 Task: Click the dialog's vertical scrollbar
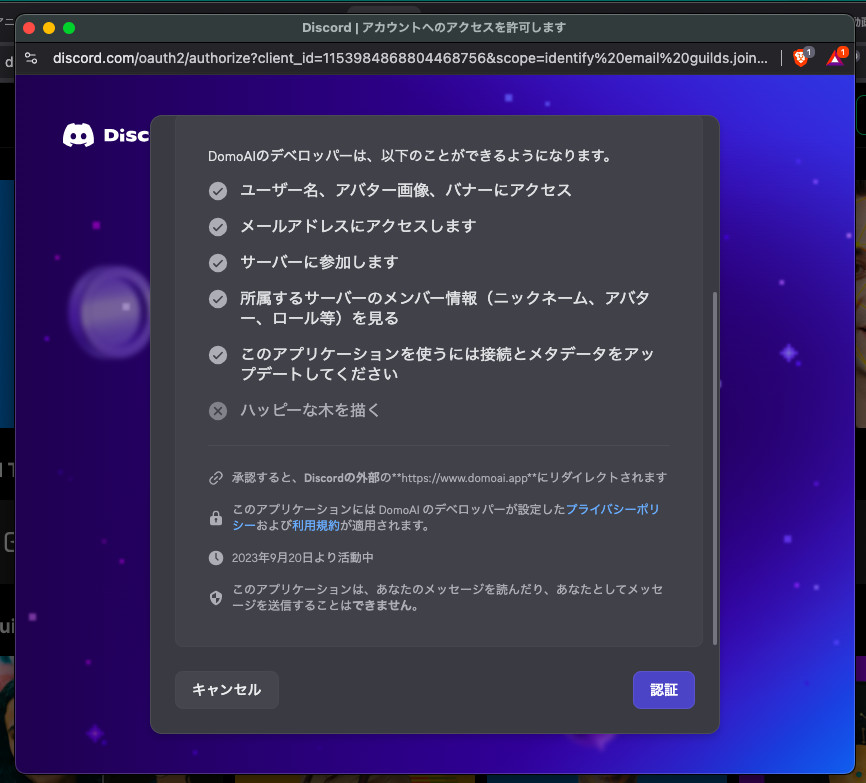pos(715,468)
